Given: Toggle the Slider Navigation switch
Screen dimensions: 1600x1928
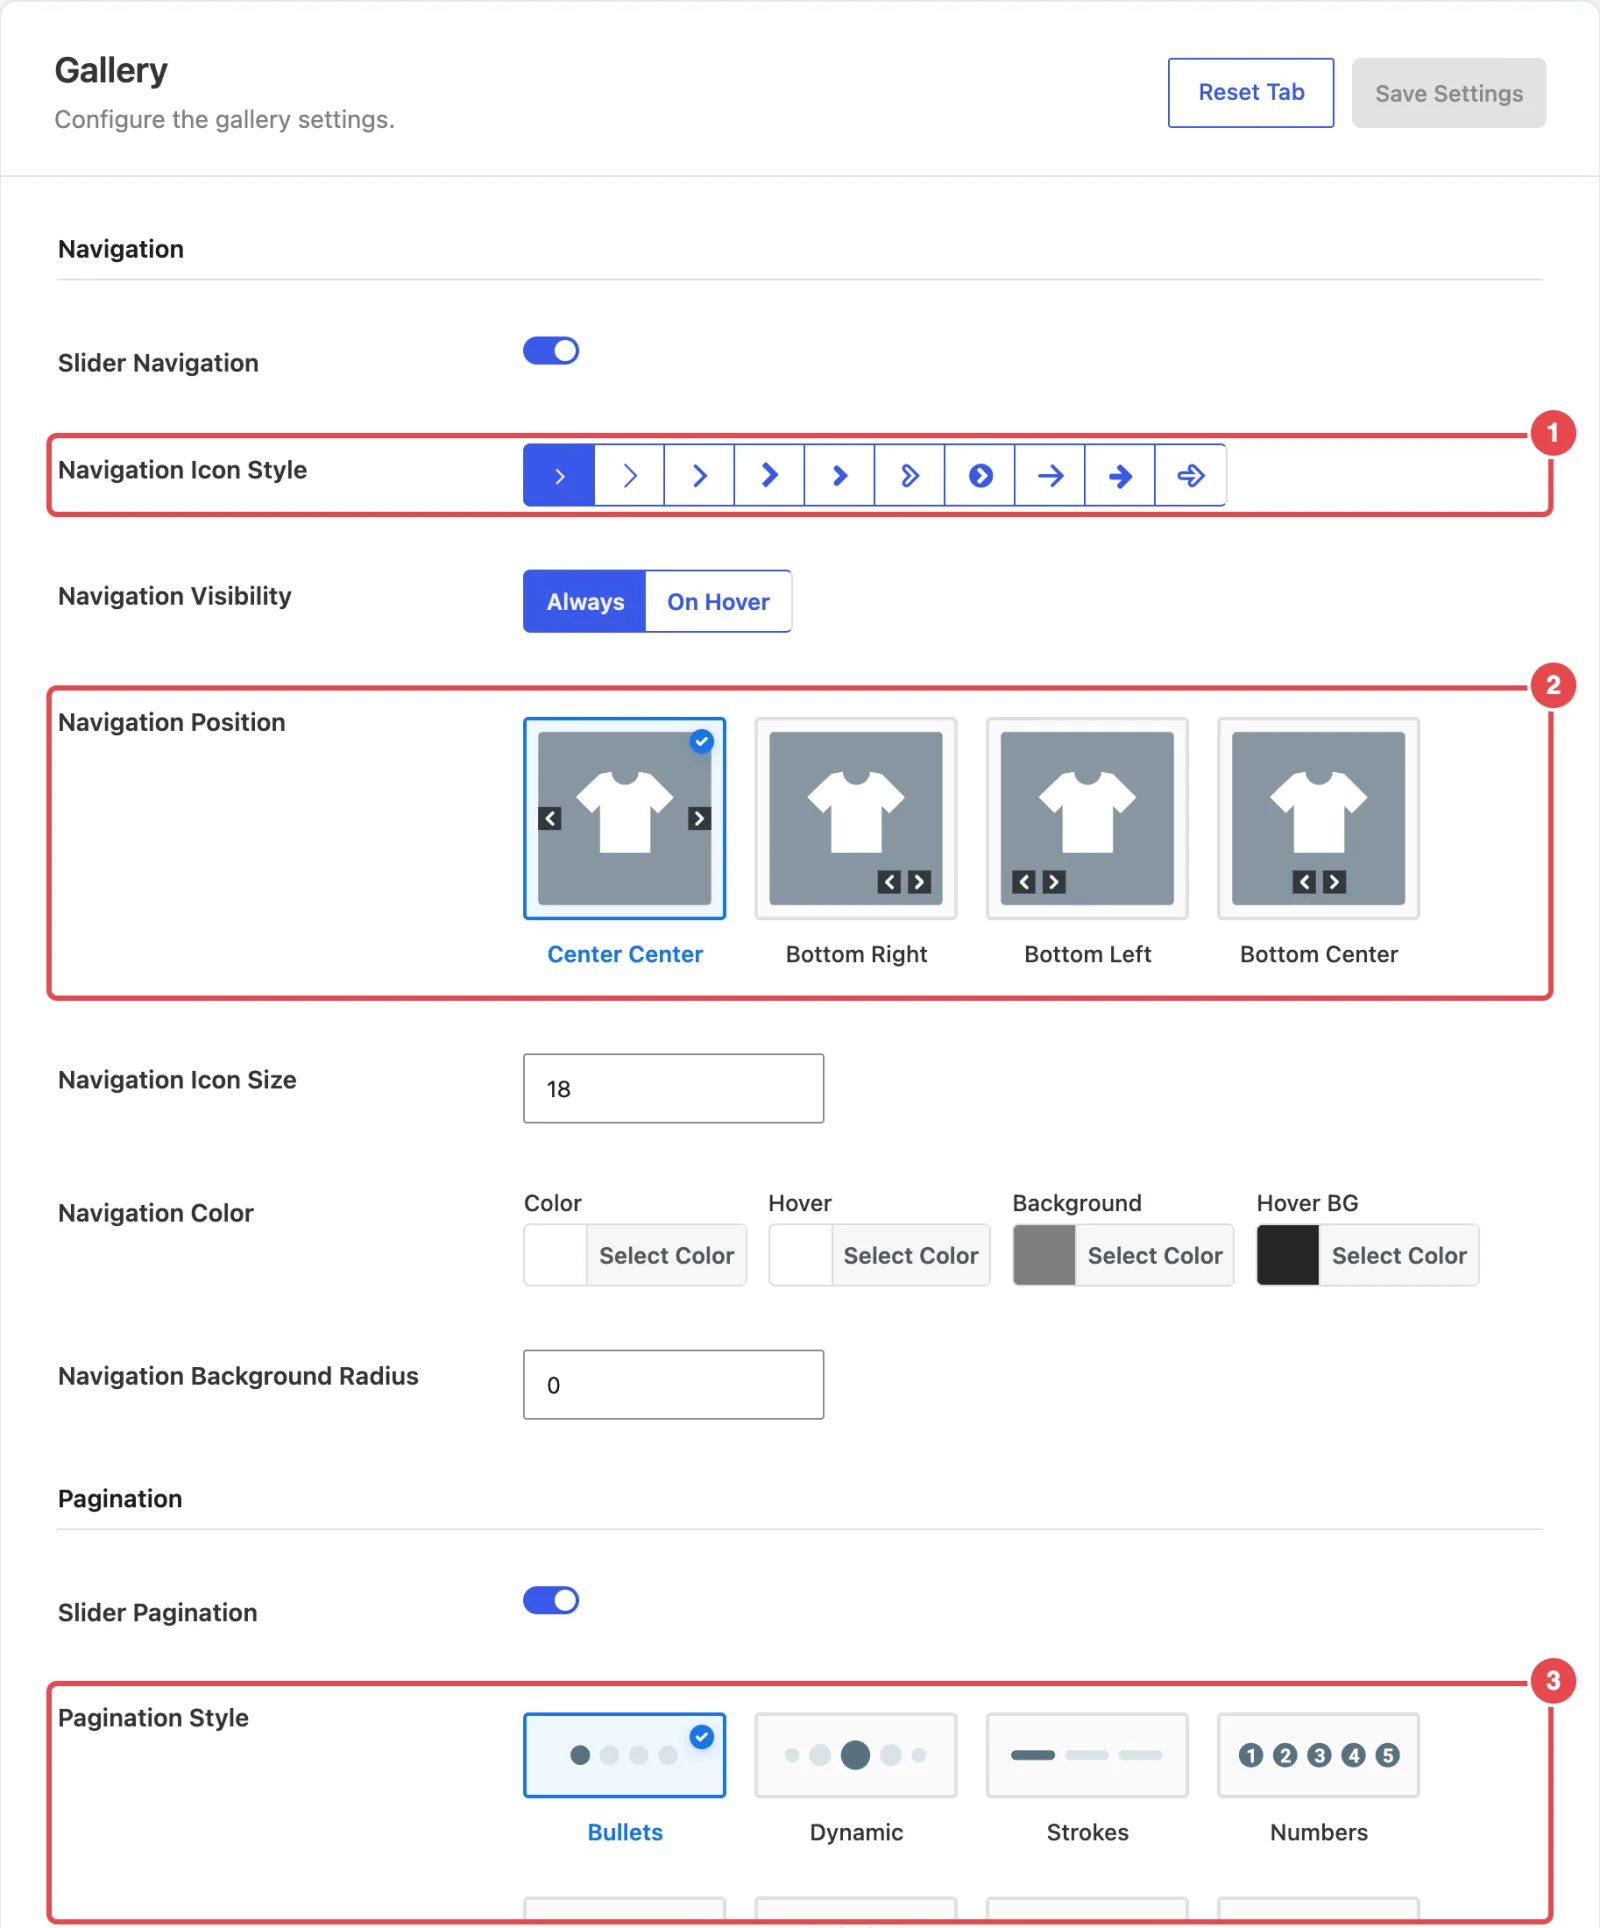Looking at the screenshot, I should click(x=551, y=351).
